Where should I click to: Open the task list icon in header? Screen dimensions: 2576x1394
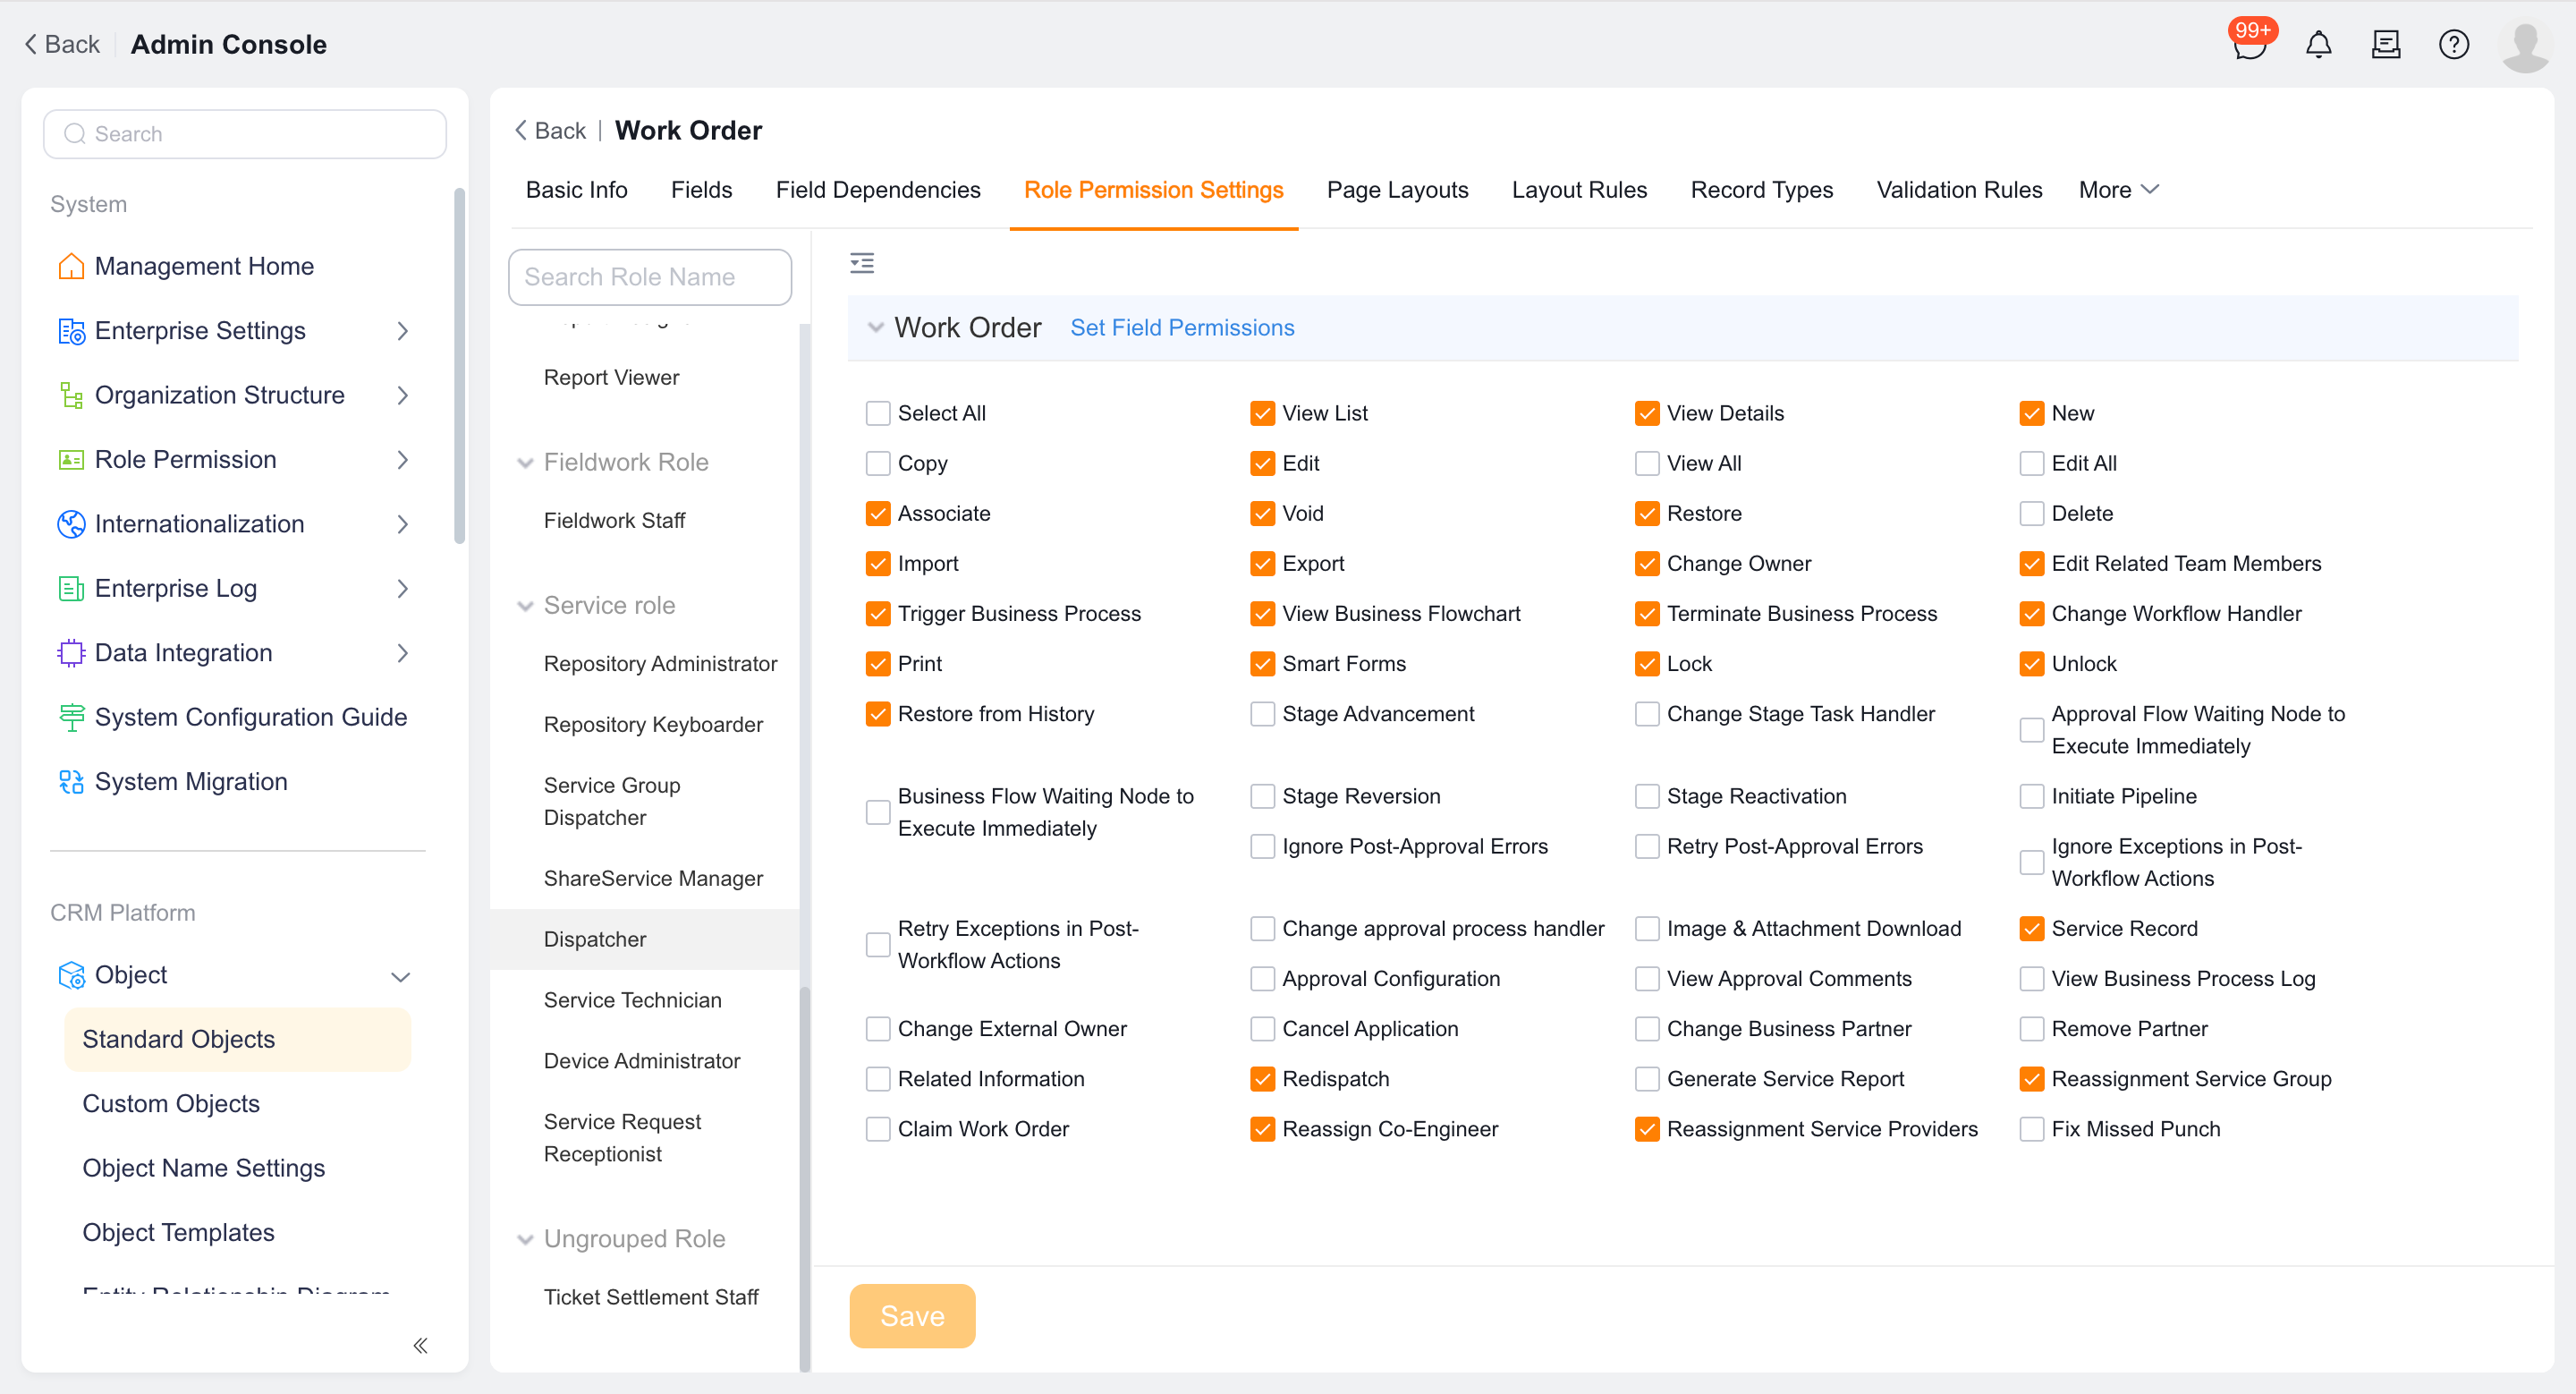(2386, 45)
